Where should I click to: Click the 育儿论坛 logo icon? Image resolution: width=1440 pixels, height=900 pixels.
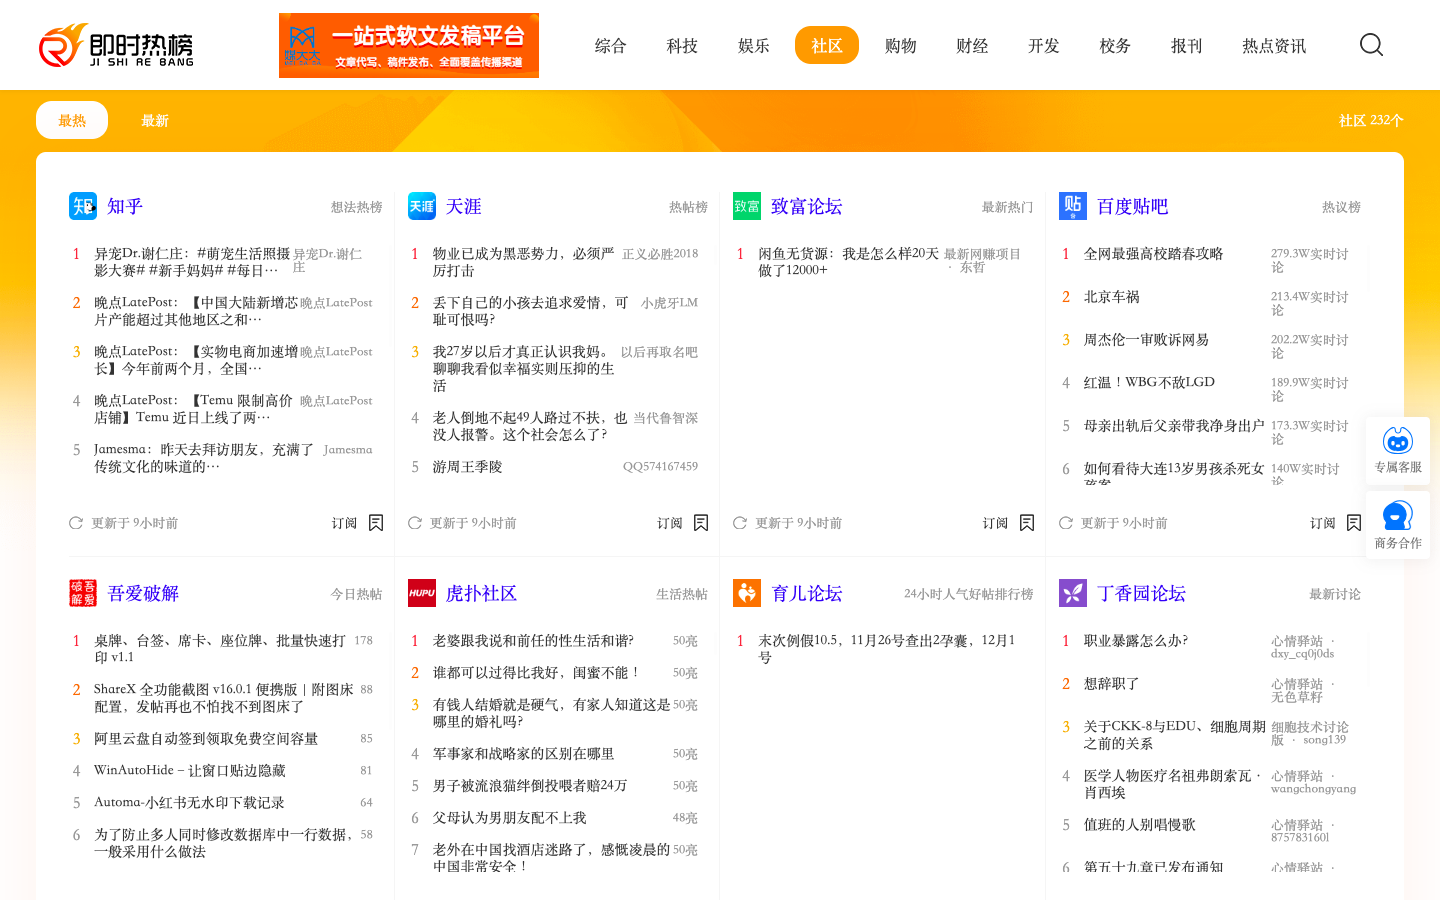[x=747, y=593]
